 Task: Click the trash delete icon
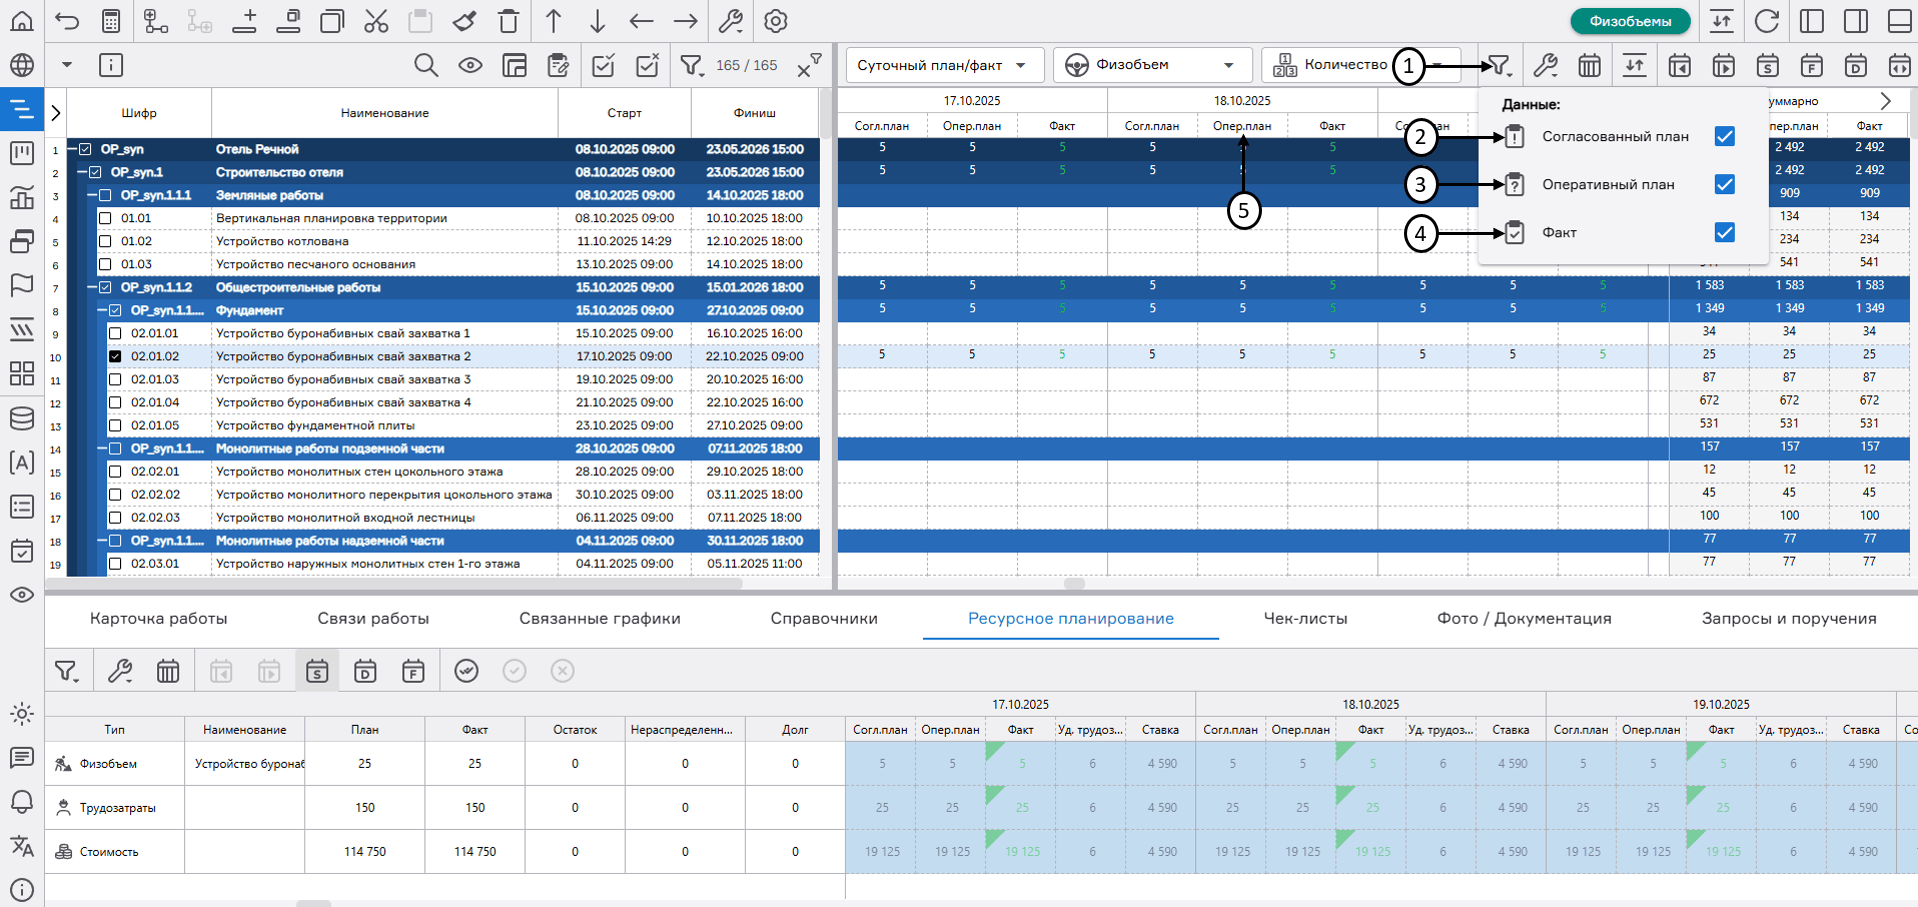pyautogui.click(x=508, y=21)
